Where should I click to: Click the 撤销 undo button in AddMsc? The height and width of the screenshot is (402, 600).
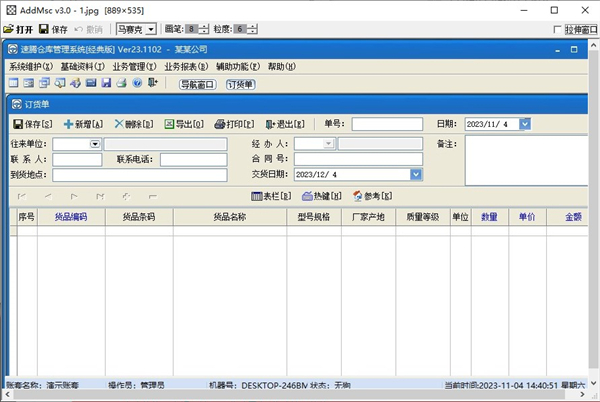click(x=88, y=29)
